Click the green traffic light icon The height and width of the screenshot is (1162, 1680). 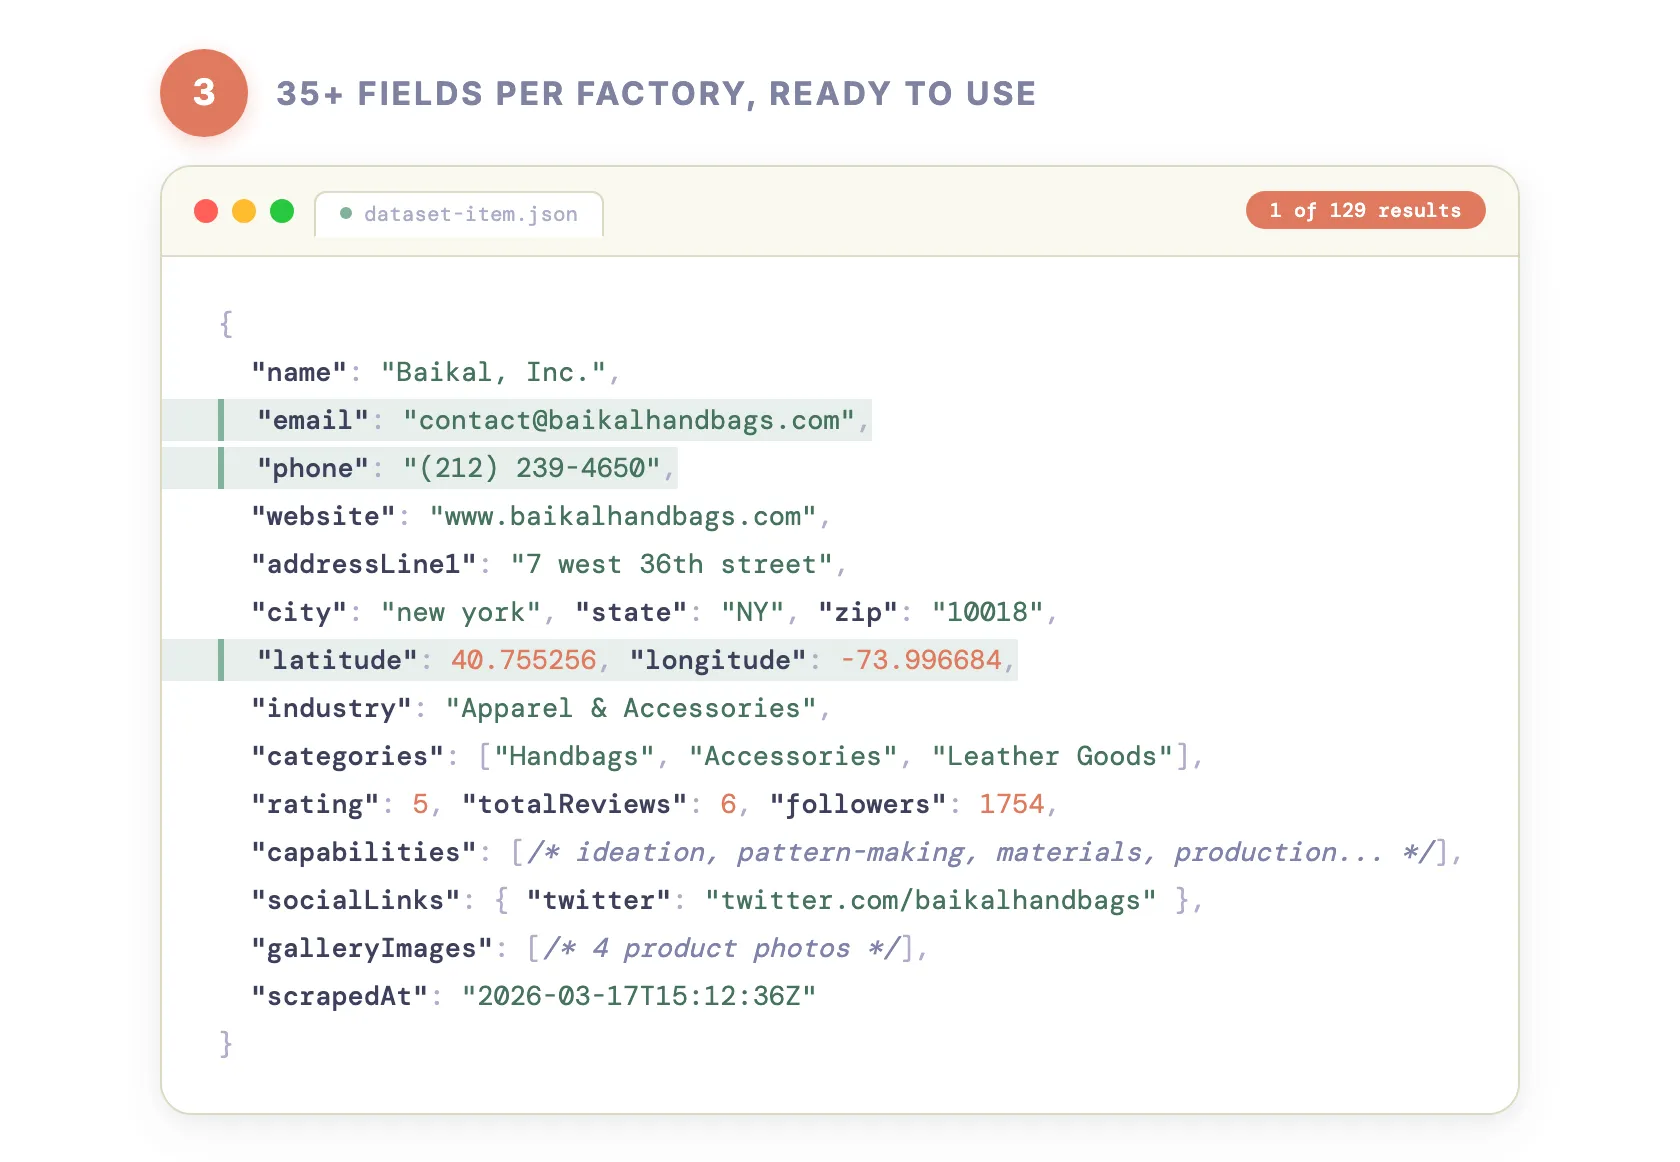point(282,211)
